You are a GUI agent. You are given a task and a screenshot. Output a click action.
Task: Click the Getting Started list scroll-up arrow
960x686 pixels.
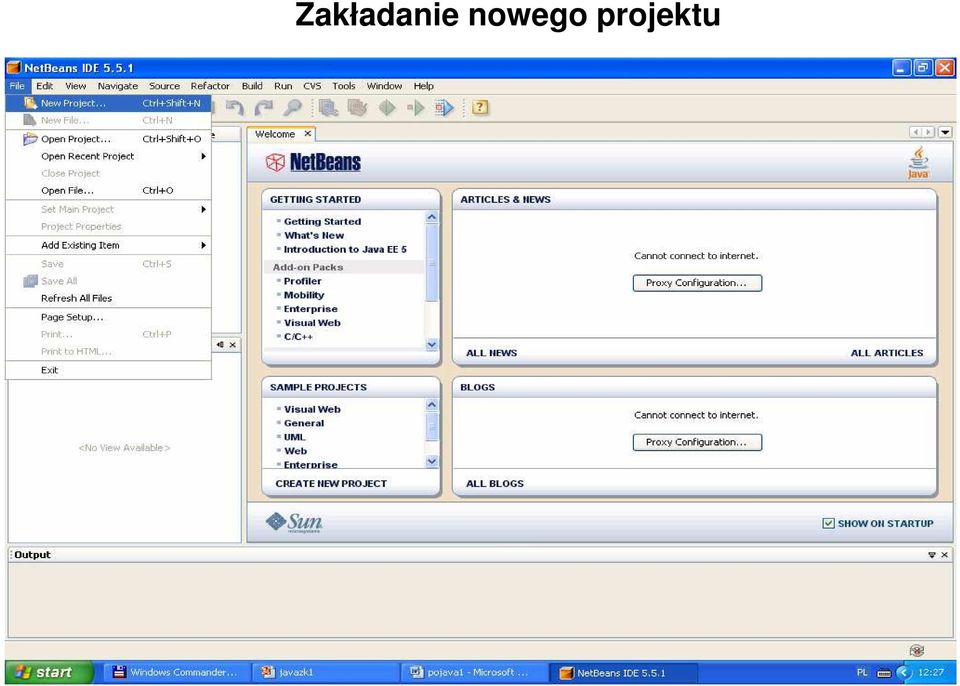(432, 217)
